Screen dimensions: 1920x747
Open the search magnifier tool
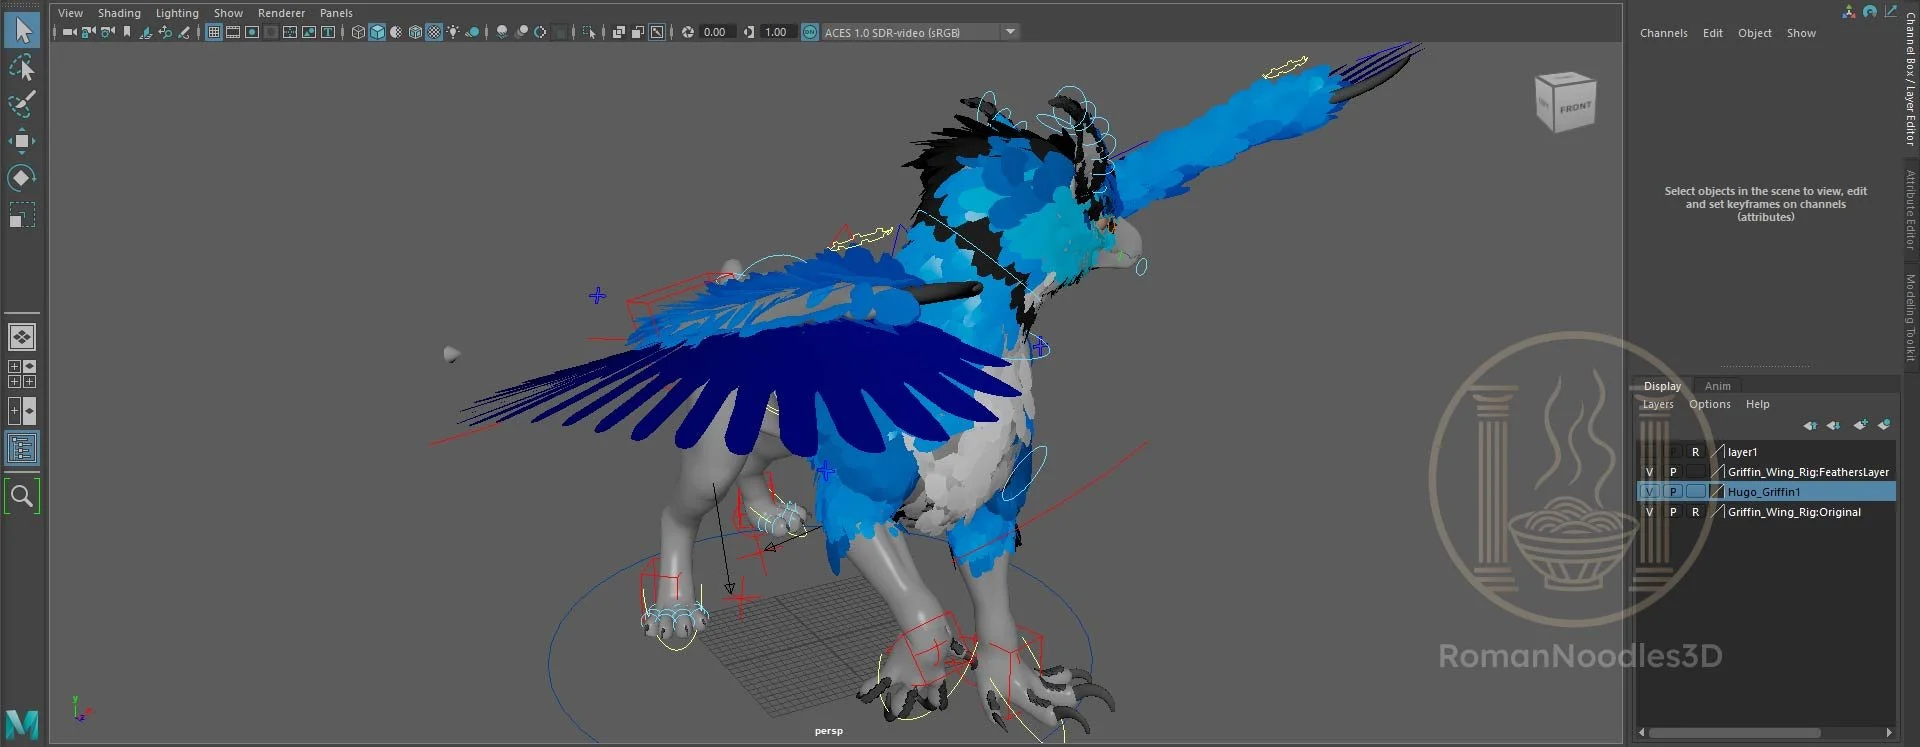(22, 495)
